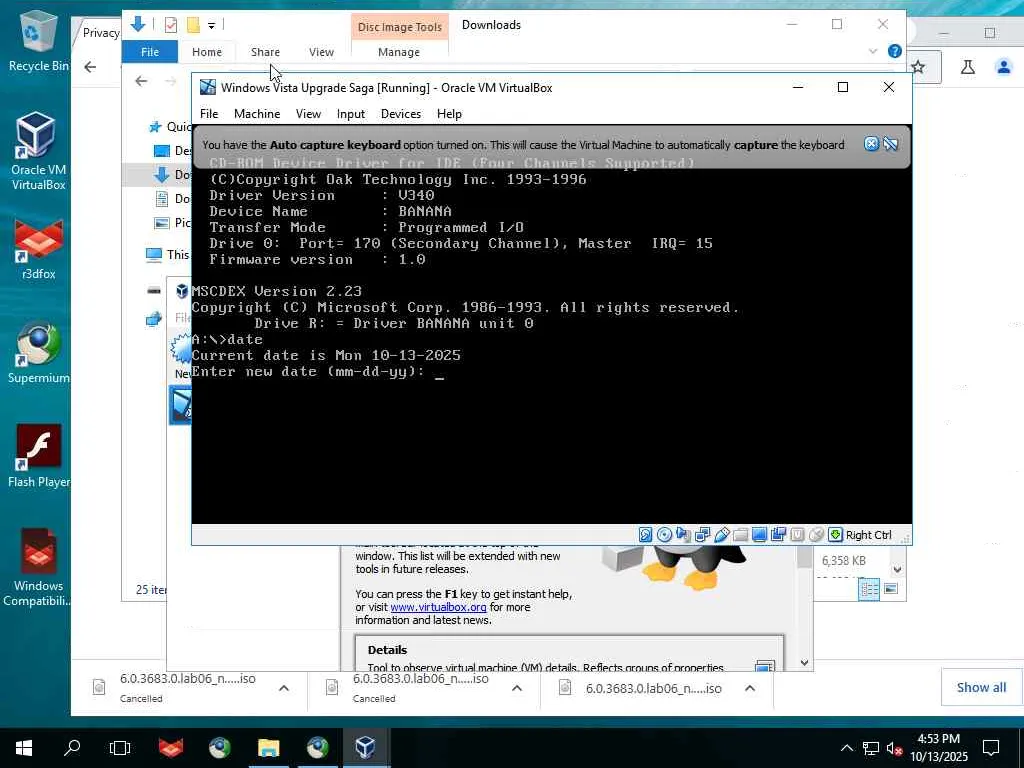1024x768 pixels.
Task: Click the browser bookmark star icon
Action: (x=918, y=67)
